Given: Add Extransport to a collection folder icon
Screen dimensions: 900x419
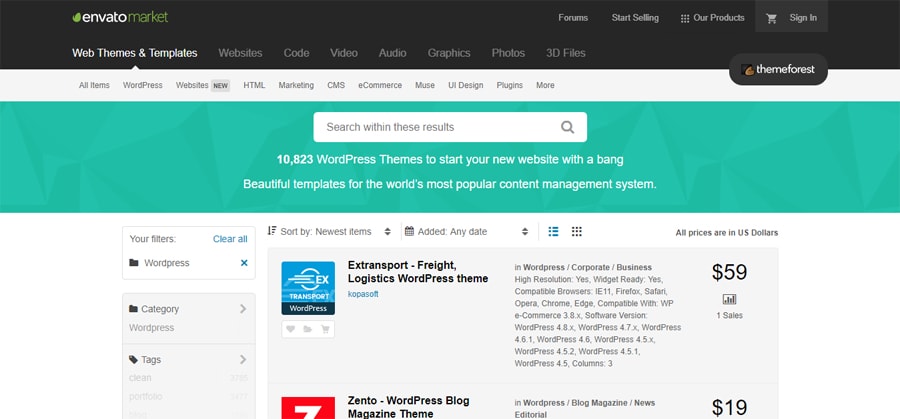Looking at the screenshot, I should (x=308, y=329).
